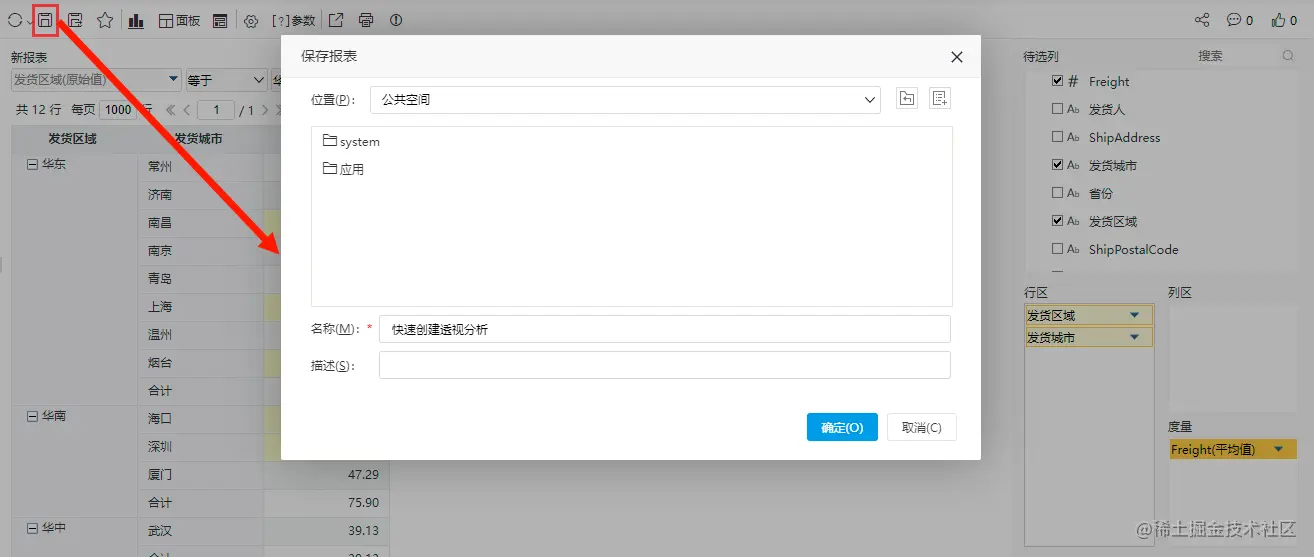
Task: Click the table view icon next to 面板
Action: tap(219, 20)
